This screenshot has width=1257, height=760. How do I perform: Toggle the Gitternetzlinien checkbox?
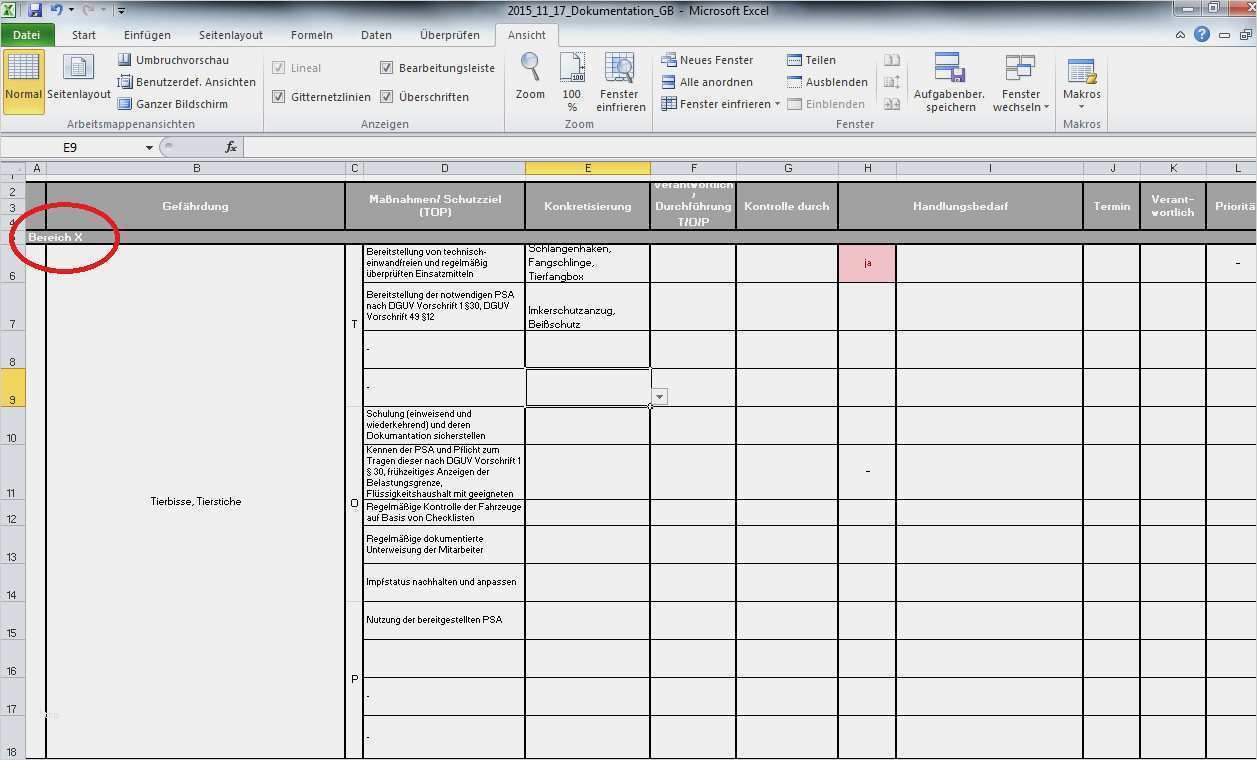pyautogui.click(x=279, y=97)
